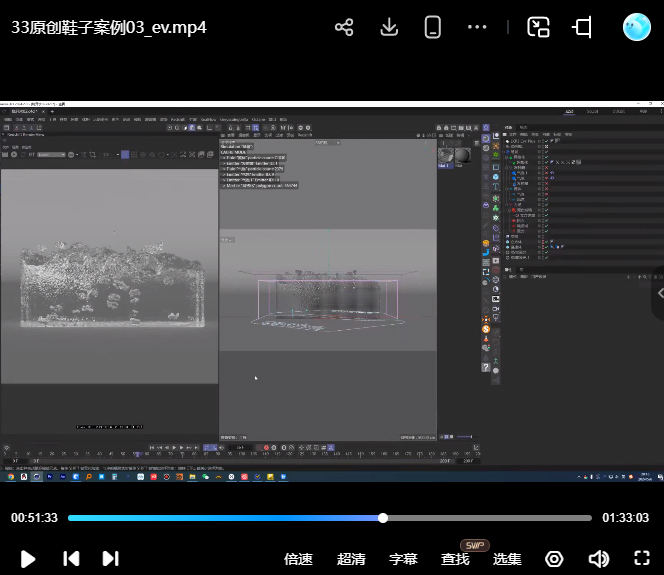The image size is (664, 575).
Task: Click the pin window icon beside avatar
Action: (583, 27)
